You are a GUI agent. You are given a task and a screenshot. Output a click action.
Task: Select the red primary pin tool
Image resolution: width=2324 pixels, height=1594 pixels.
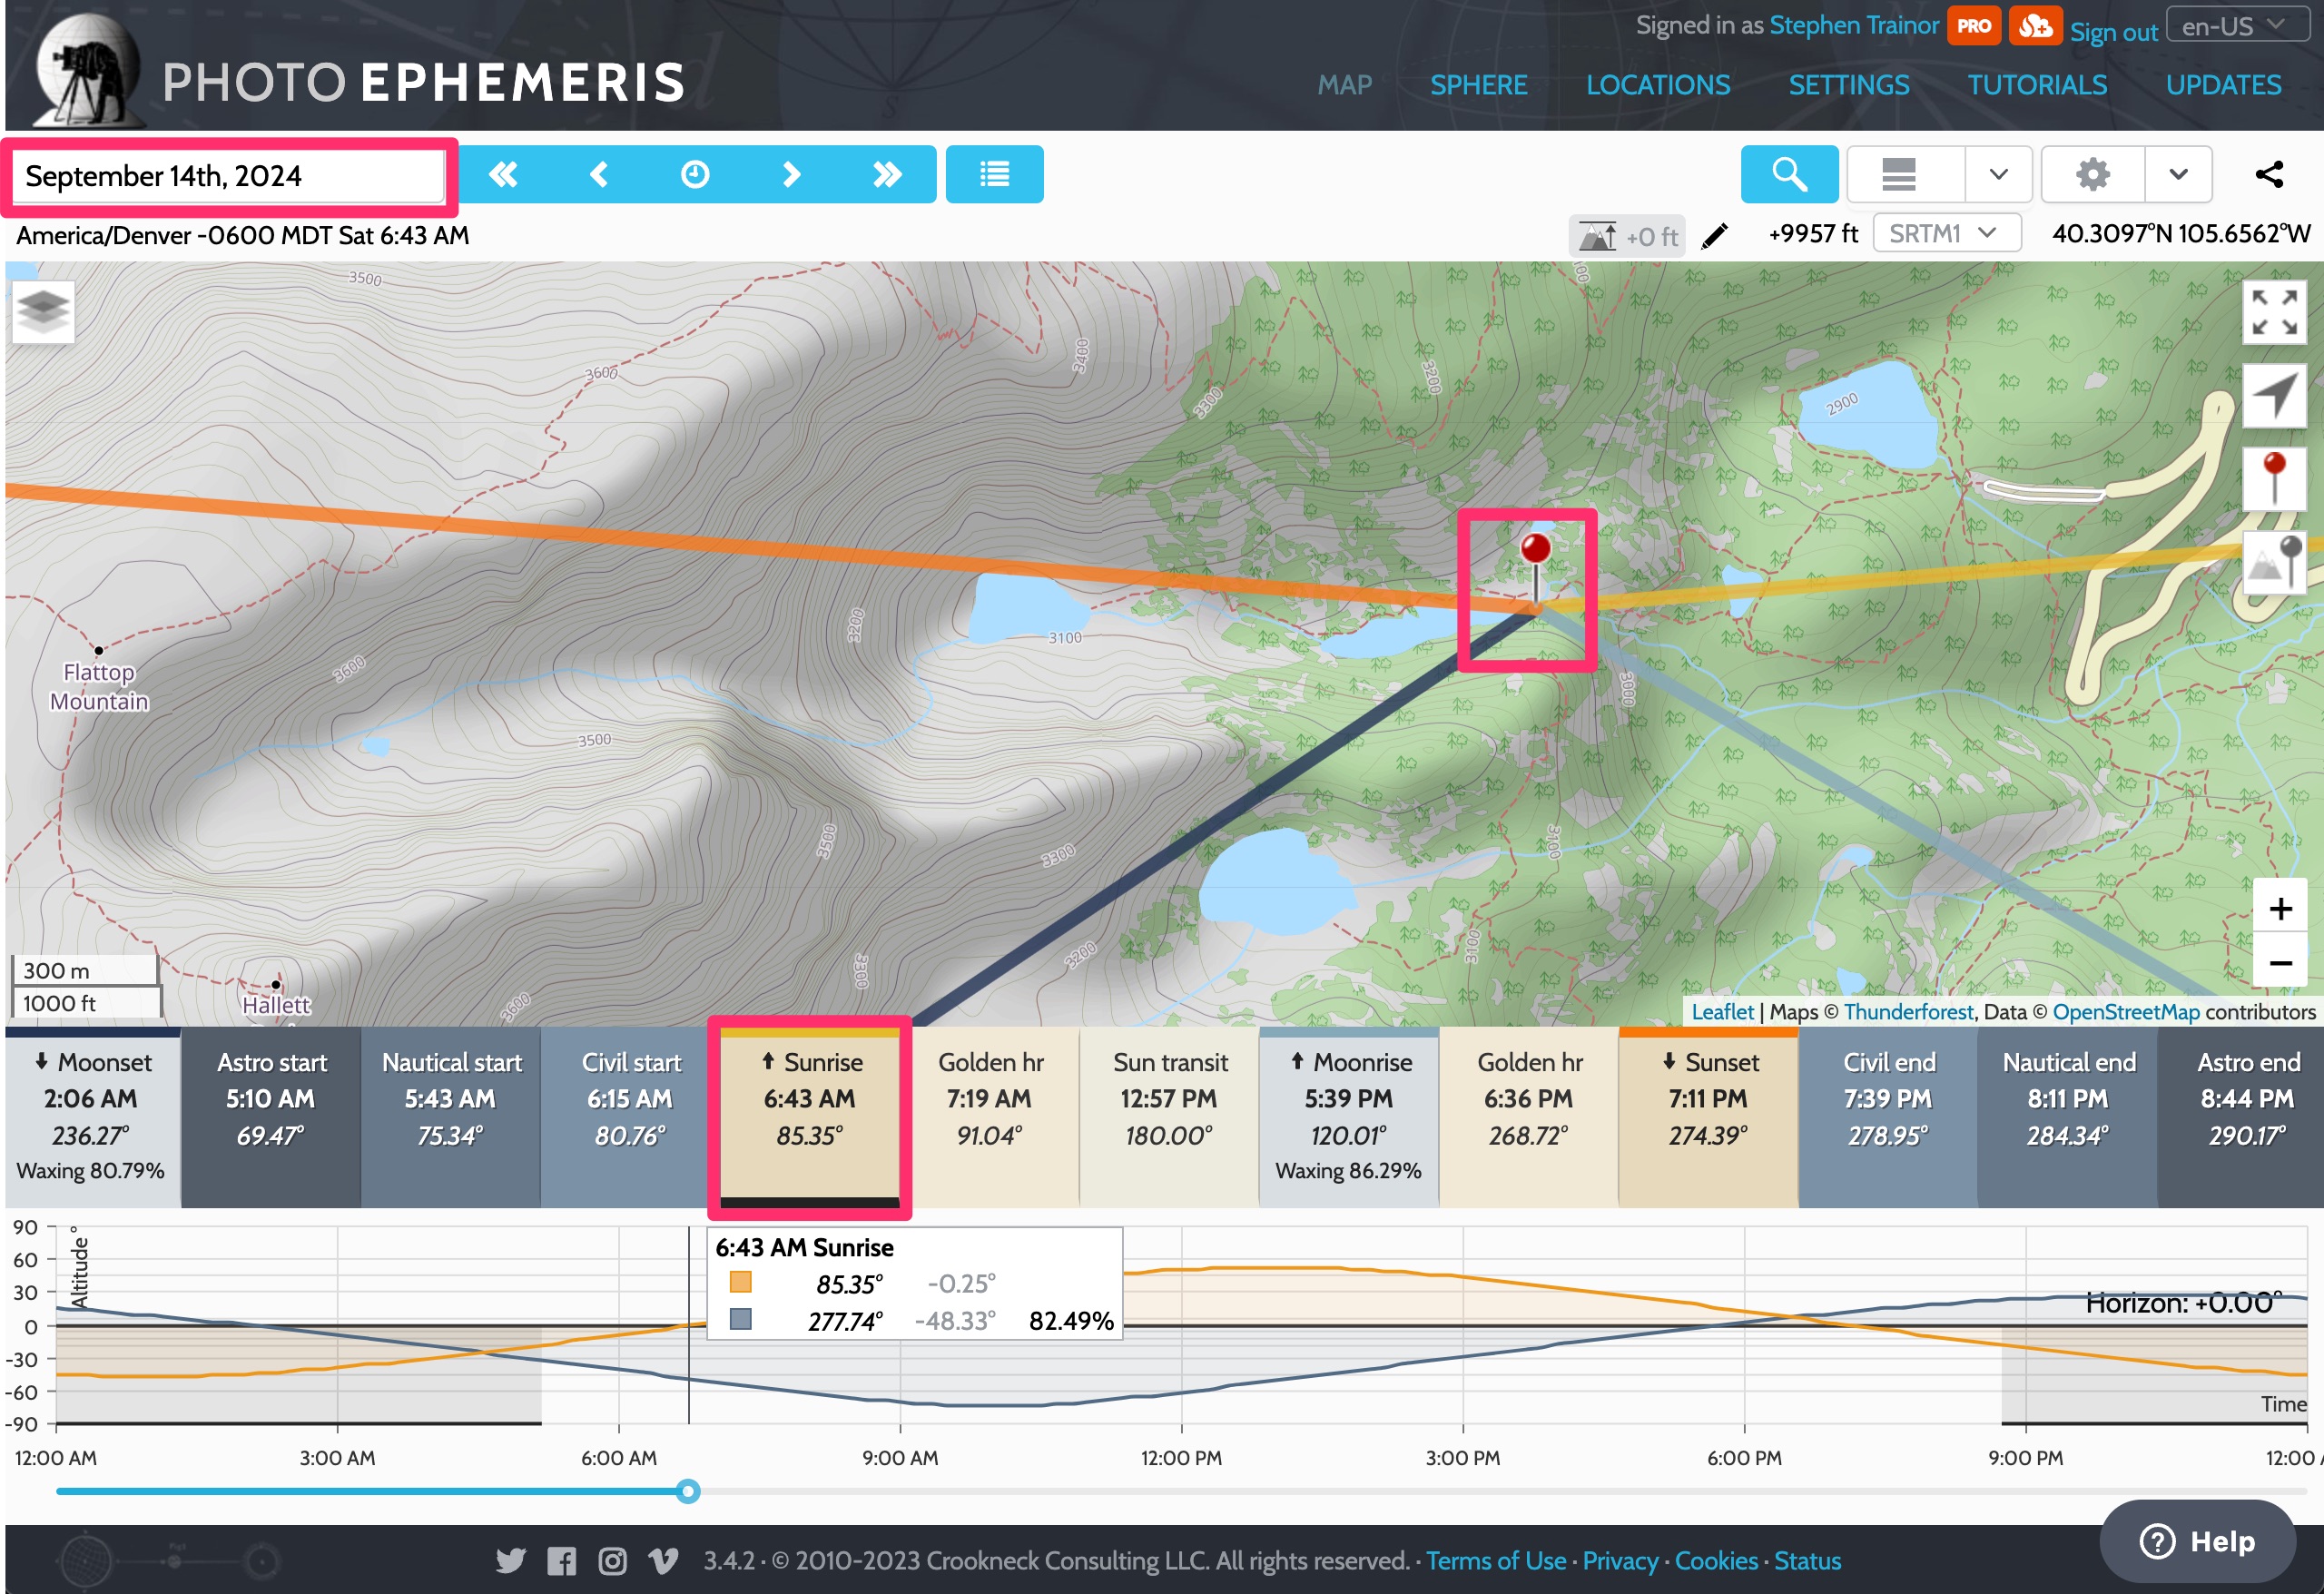[x=2273, y=479]
